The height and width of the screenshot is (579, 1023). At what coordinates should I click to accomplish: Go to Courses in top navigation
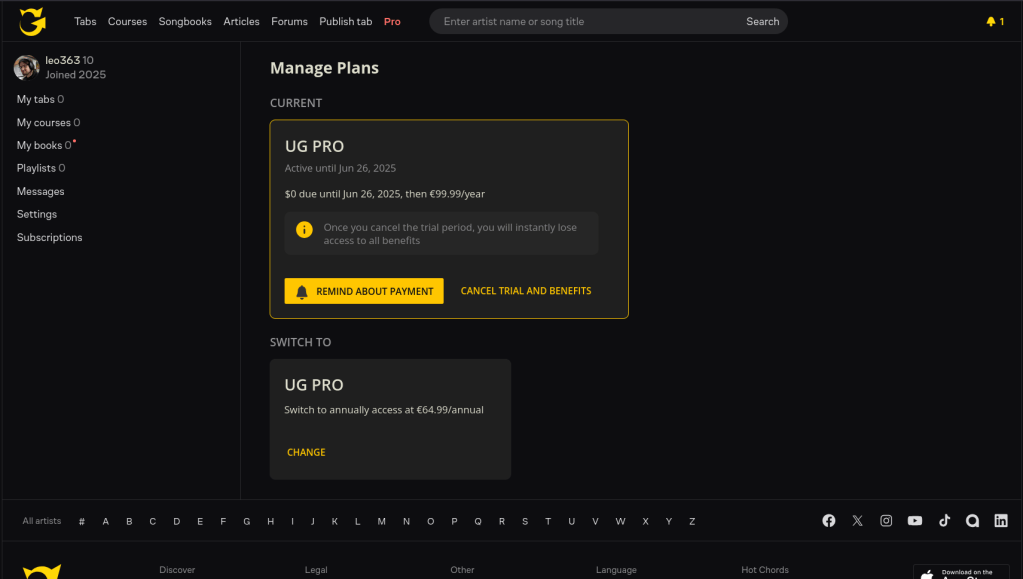tap(127, 21)
